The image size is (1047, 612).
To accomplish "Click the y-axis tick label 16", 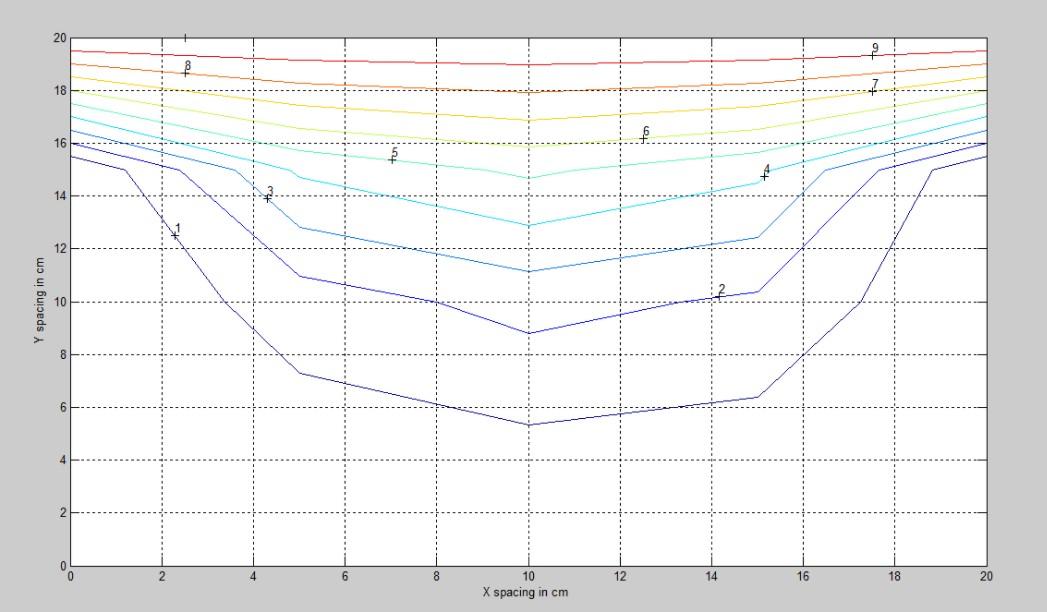I will [x=60, y=143].
